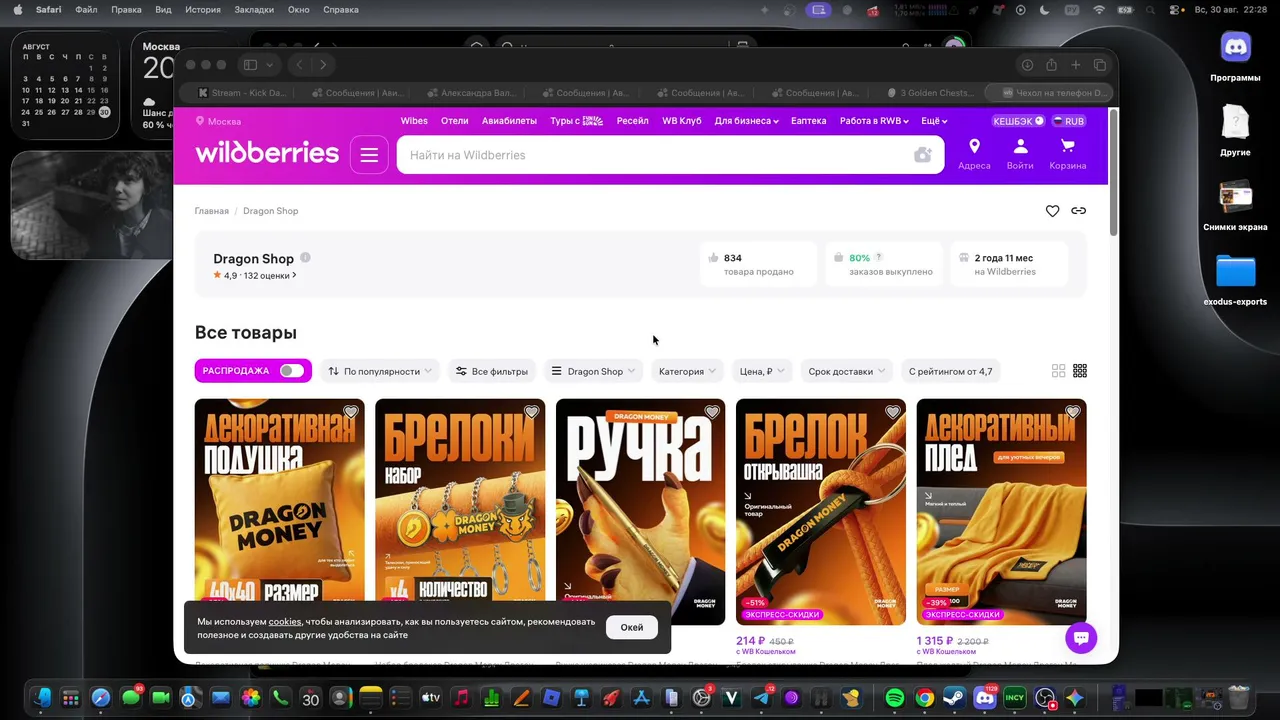Search by photo using the camera icon
1280x720 pixels.
(x=922, y=155)
